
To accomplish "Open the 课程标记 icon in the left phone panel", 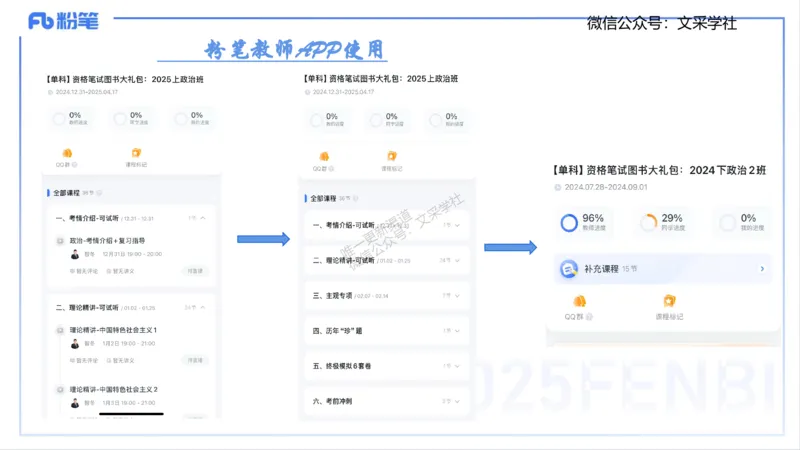I will pyautogui.click(x=136, y=153).
